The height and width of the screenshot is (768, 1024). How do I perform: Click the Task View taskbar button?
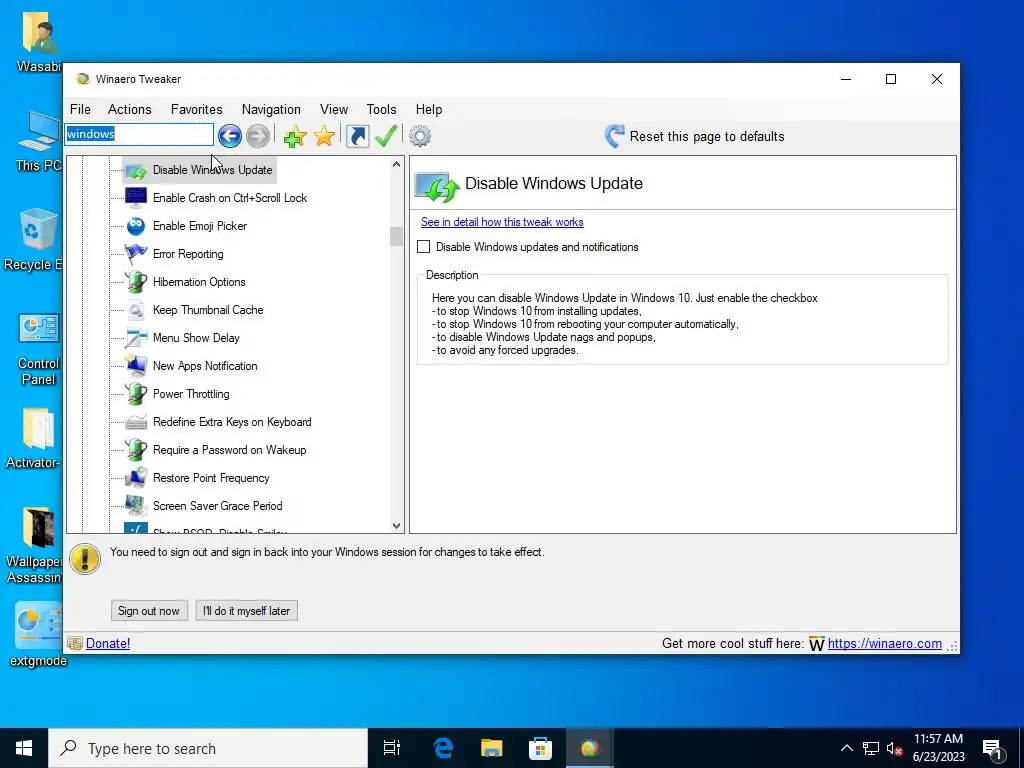392,748
